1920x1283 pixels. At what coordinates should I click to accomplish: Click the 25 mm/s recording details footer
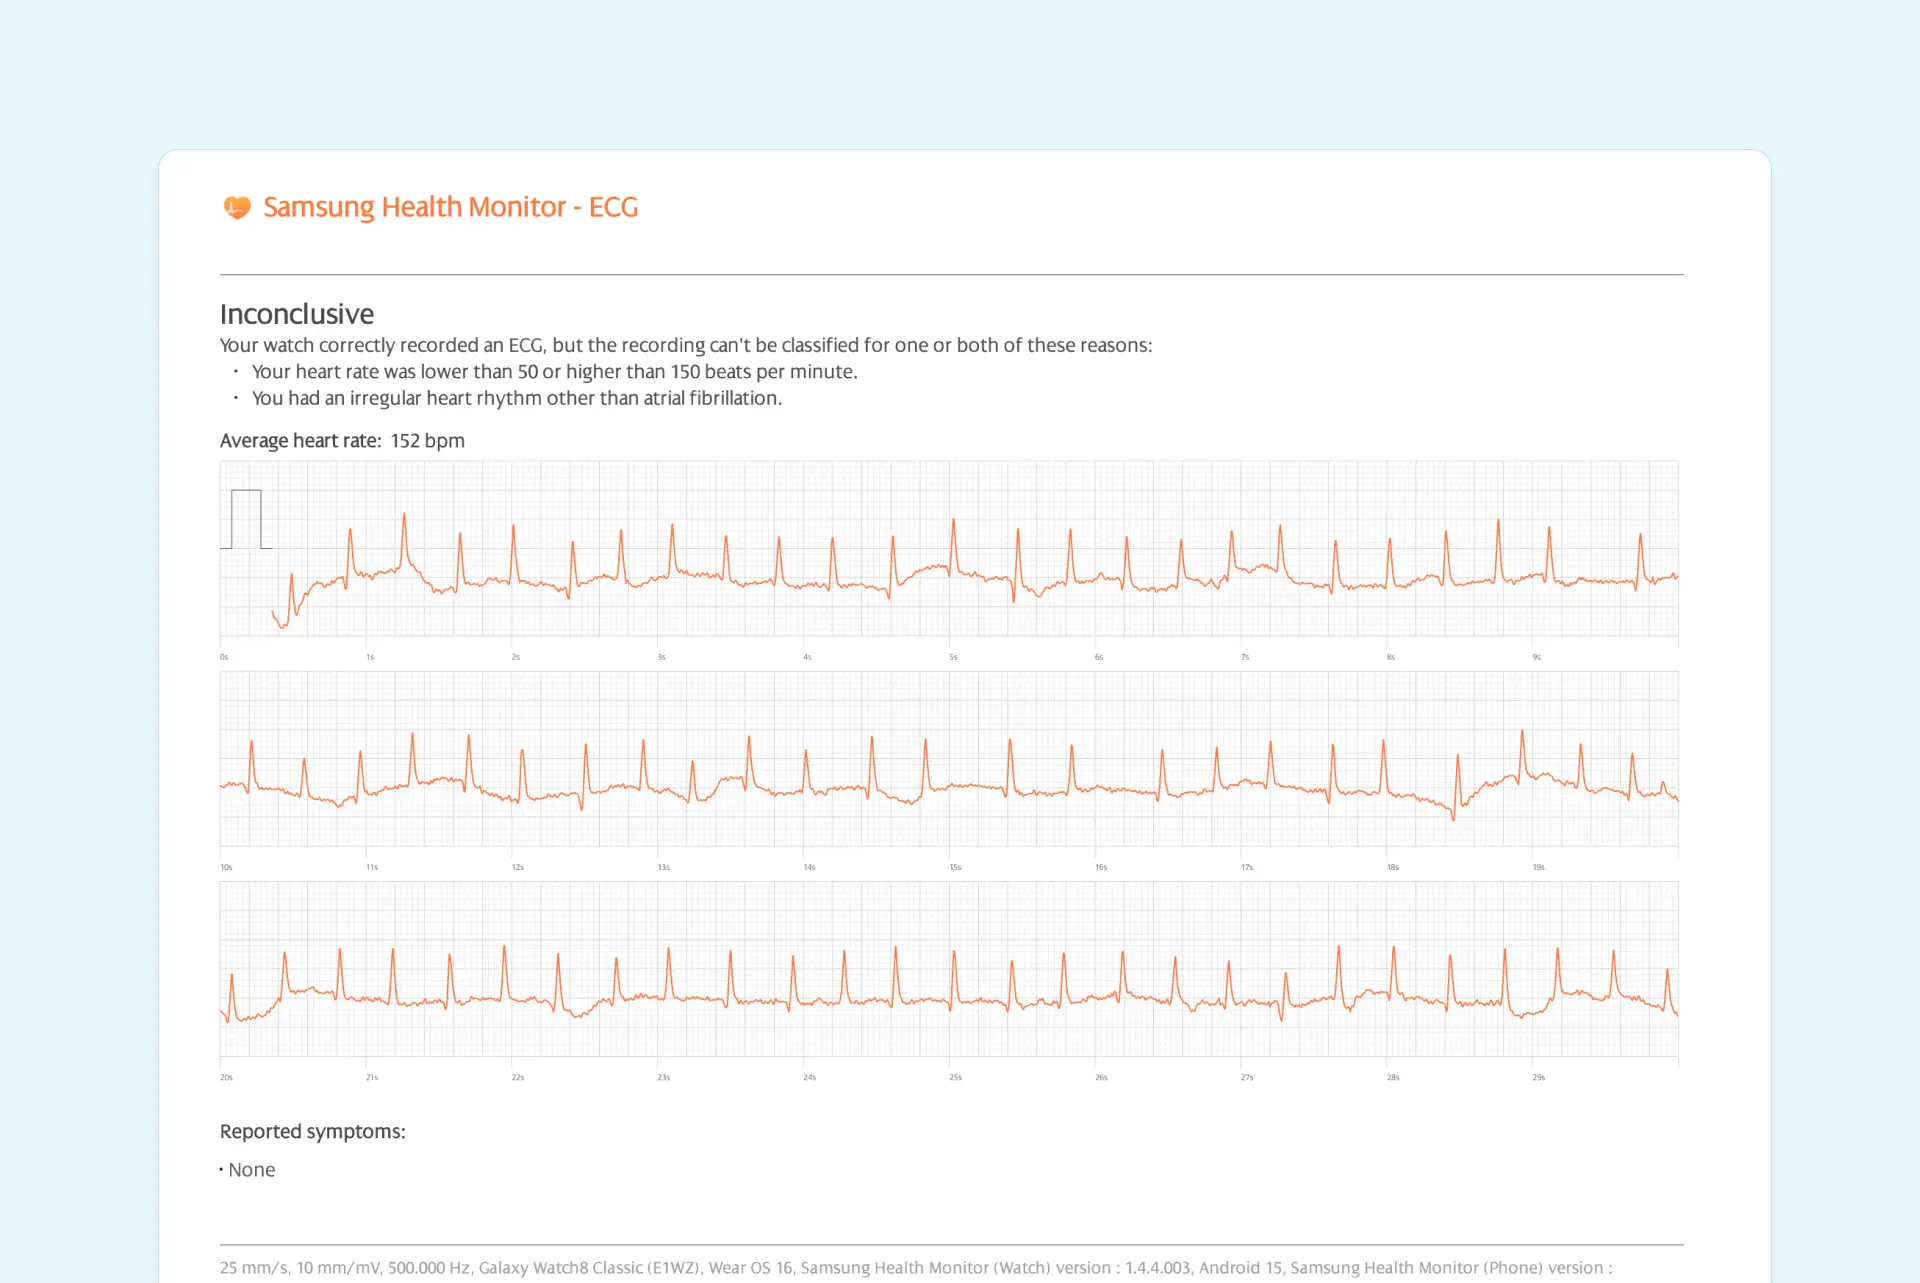tap(916, 1268)
